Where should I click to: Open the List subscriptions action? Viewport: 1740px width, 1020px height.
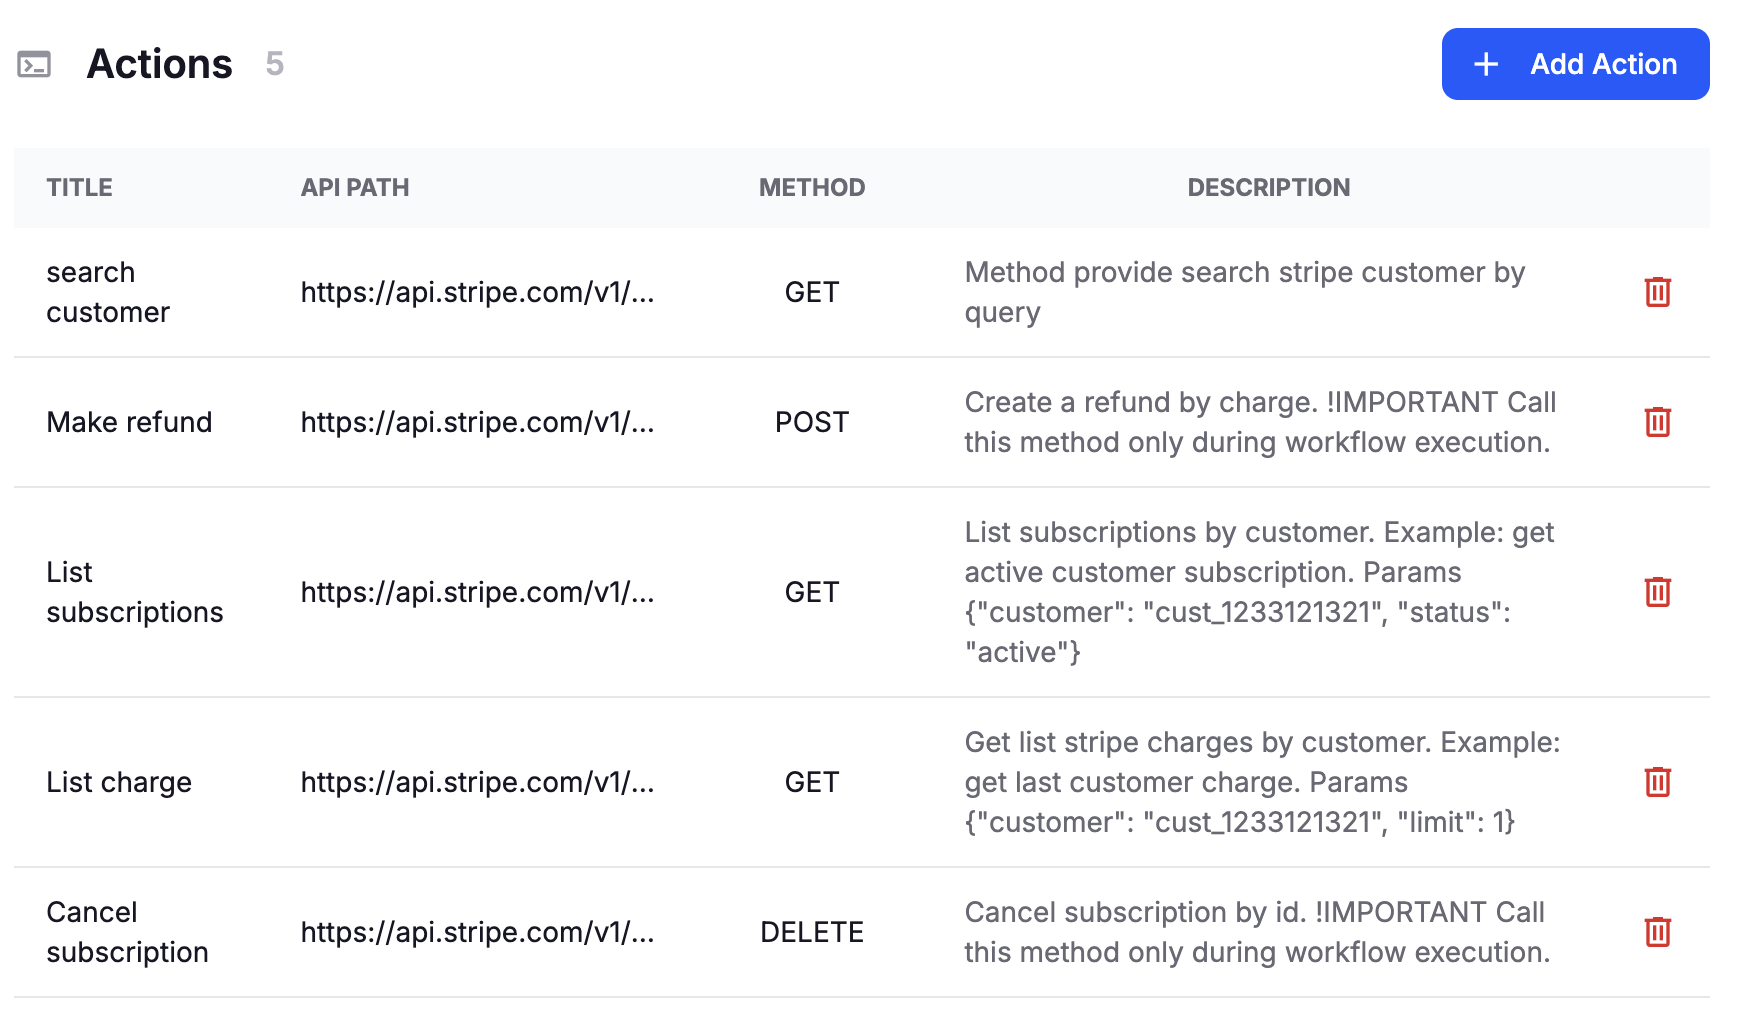click(x=135, y=592)
